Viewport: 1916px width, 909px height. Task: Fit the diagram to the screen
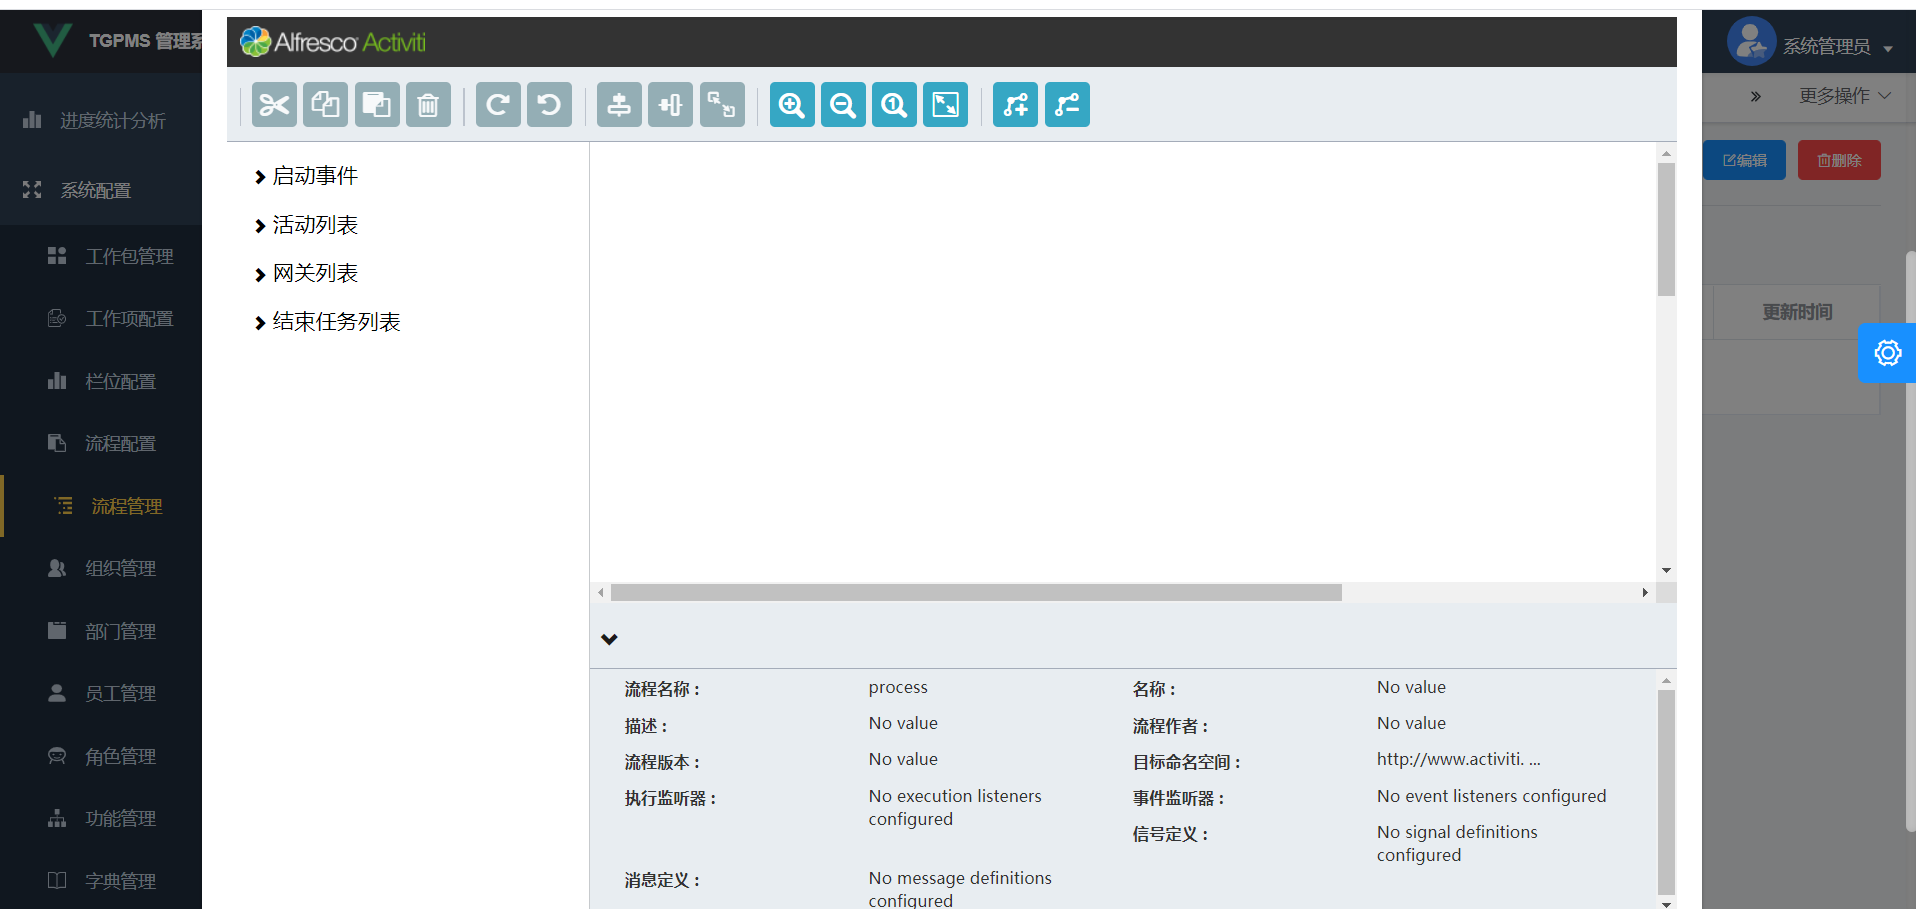coord(944,104)
